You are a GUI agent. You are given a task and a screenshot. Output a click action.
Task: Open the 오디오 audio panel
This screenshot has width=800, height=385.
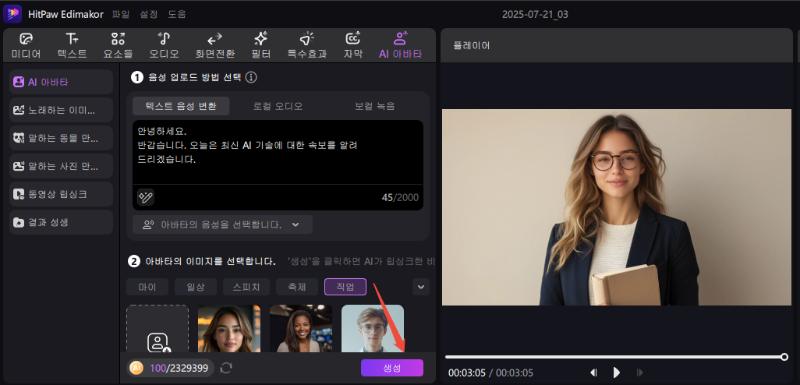point(164,46)
